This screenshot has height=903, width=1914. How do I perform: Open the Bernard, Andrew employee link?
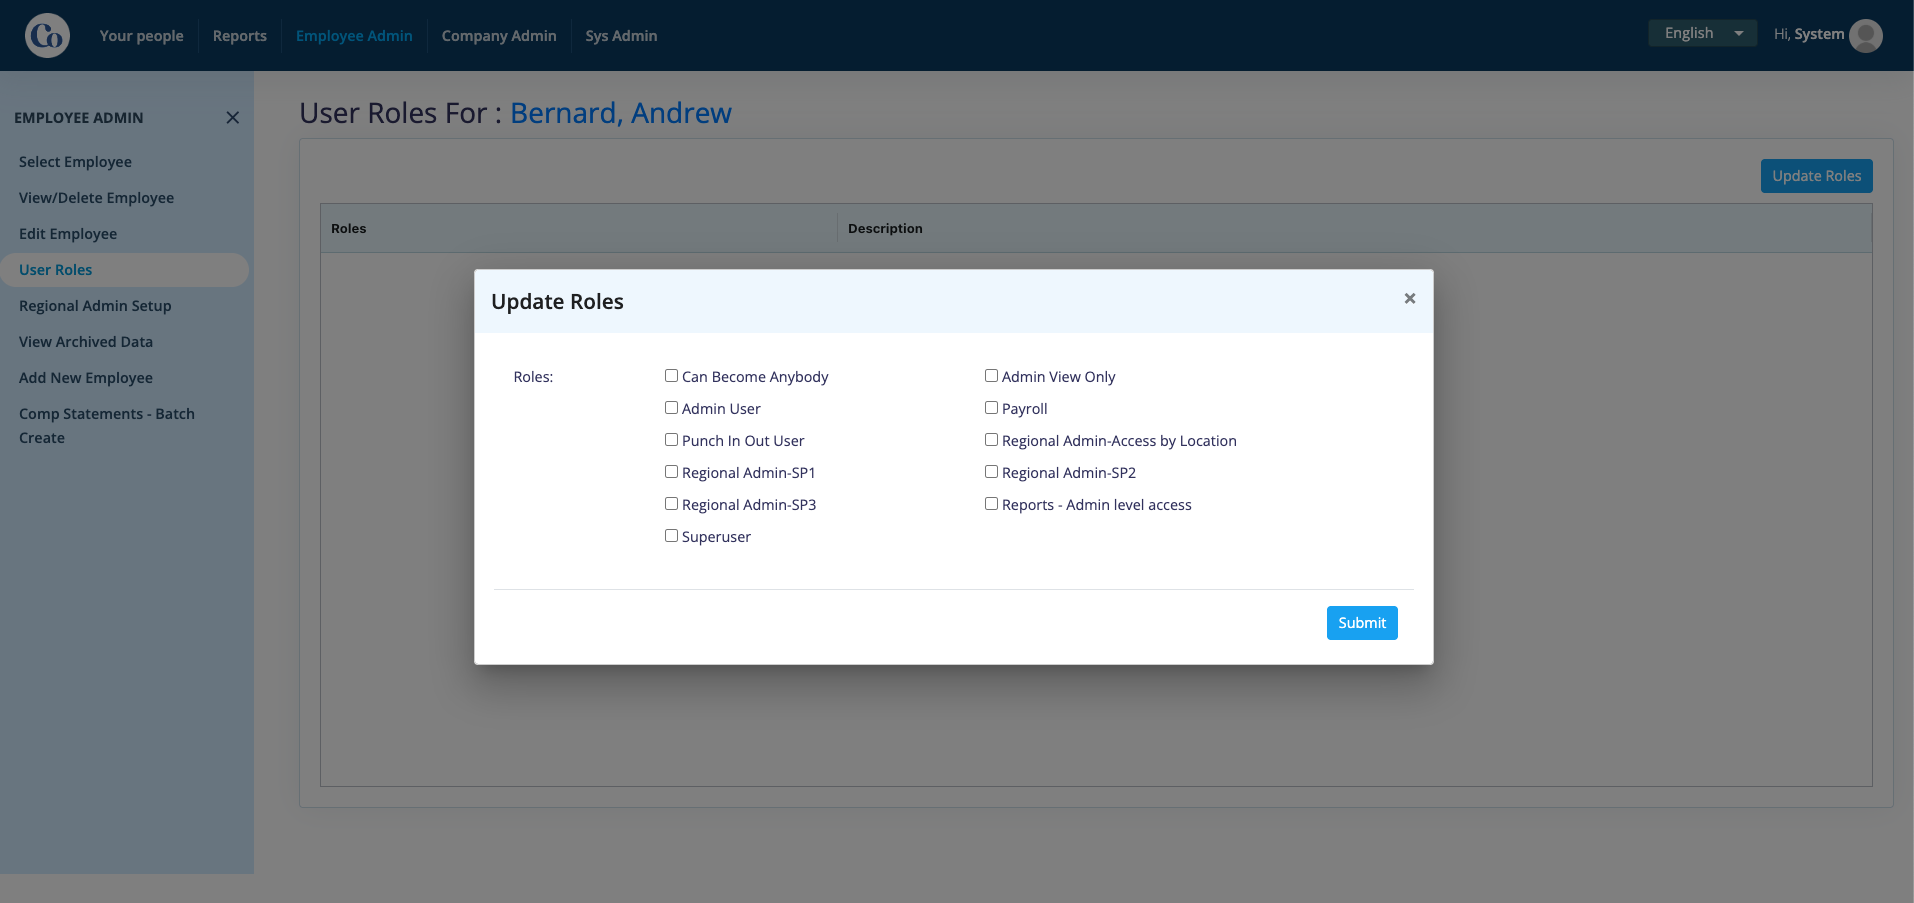coord(621,113)
